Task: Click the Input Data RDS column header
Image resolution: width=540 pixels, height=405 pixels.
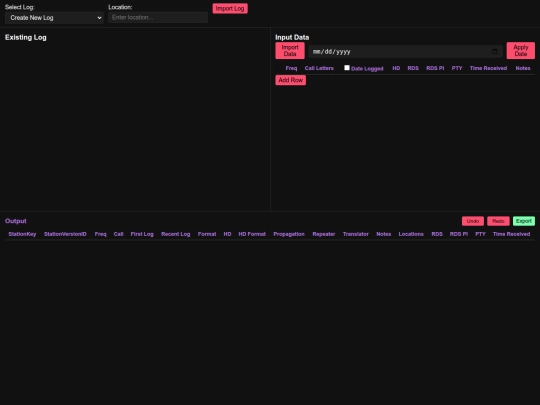Action: click(x=413, y=68)
